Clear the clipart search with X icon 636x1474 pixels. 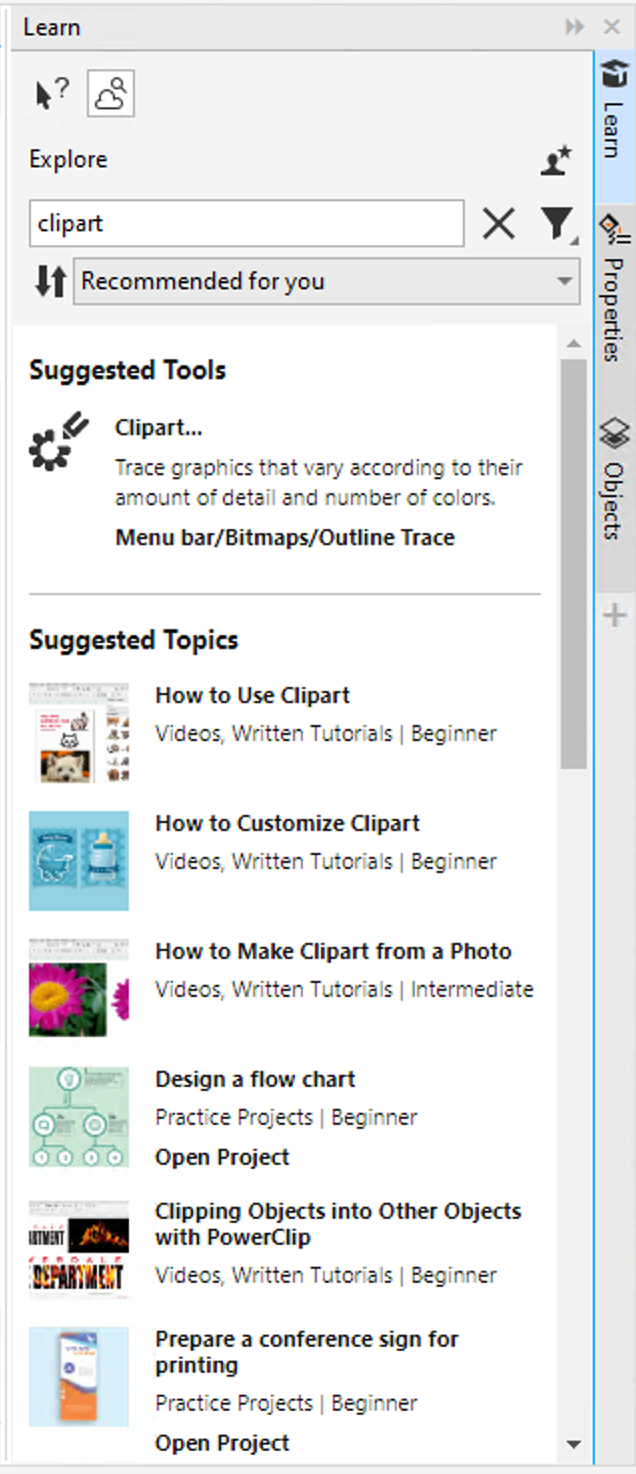[498, 224]
